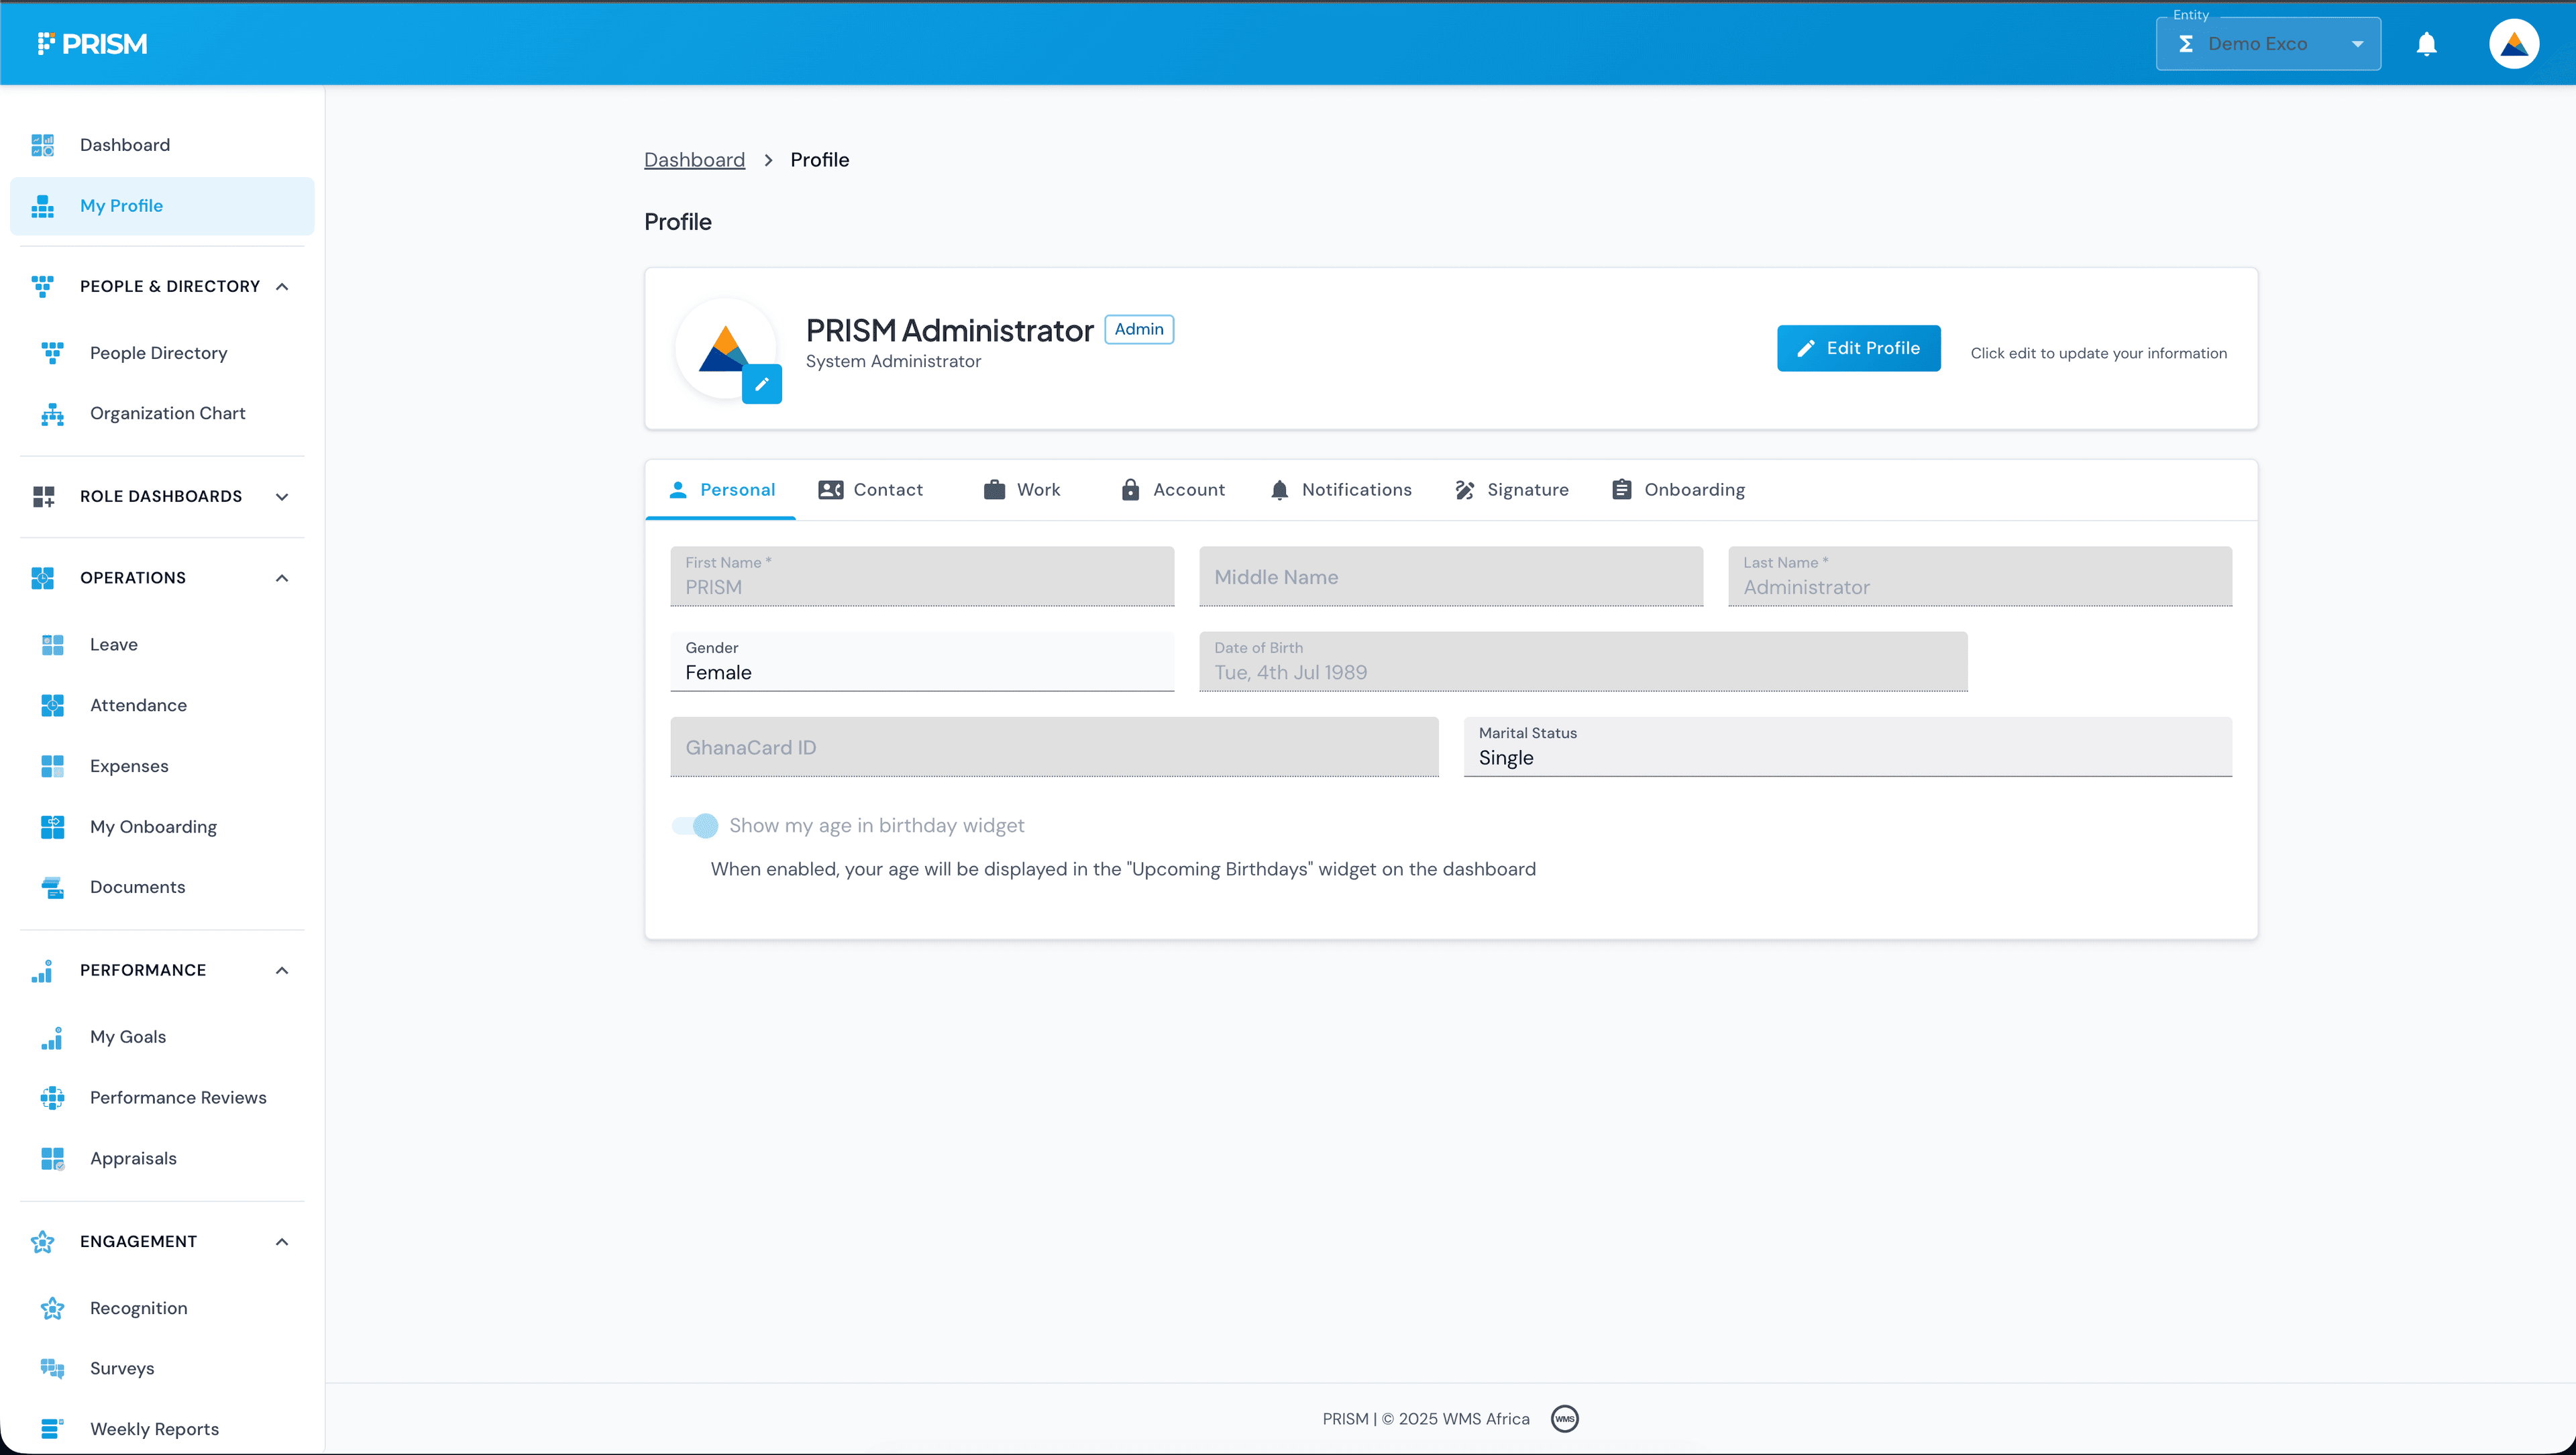2576x1455 pixels.
Task: Click the PRISM logo in the header
Action: pyautogui.click(x=93, y=43)
